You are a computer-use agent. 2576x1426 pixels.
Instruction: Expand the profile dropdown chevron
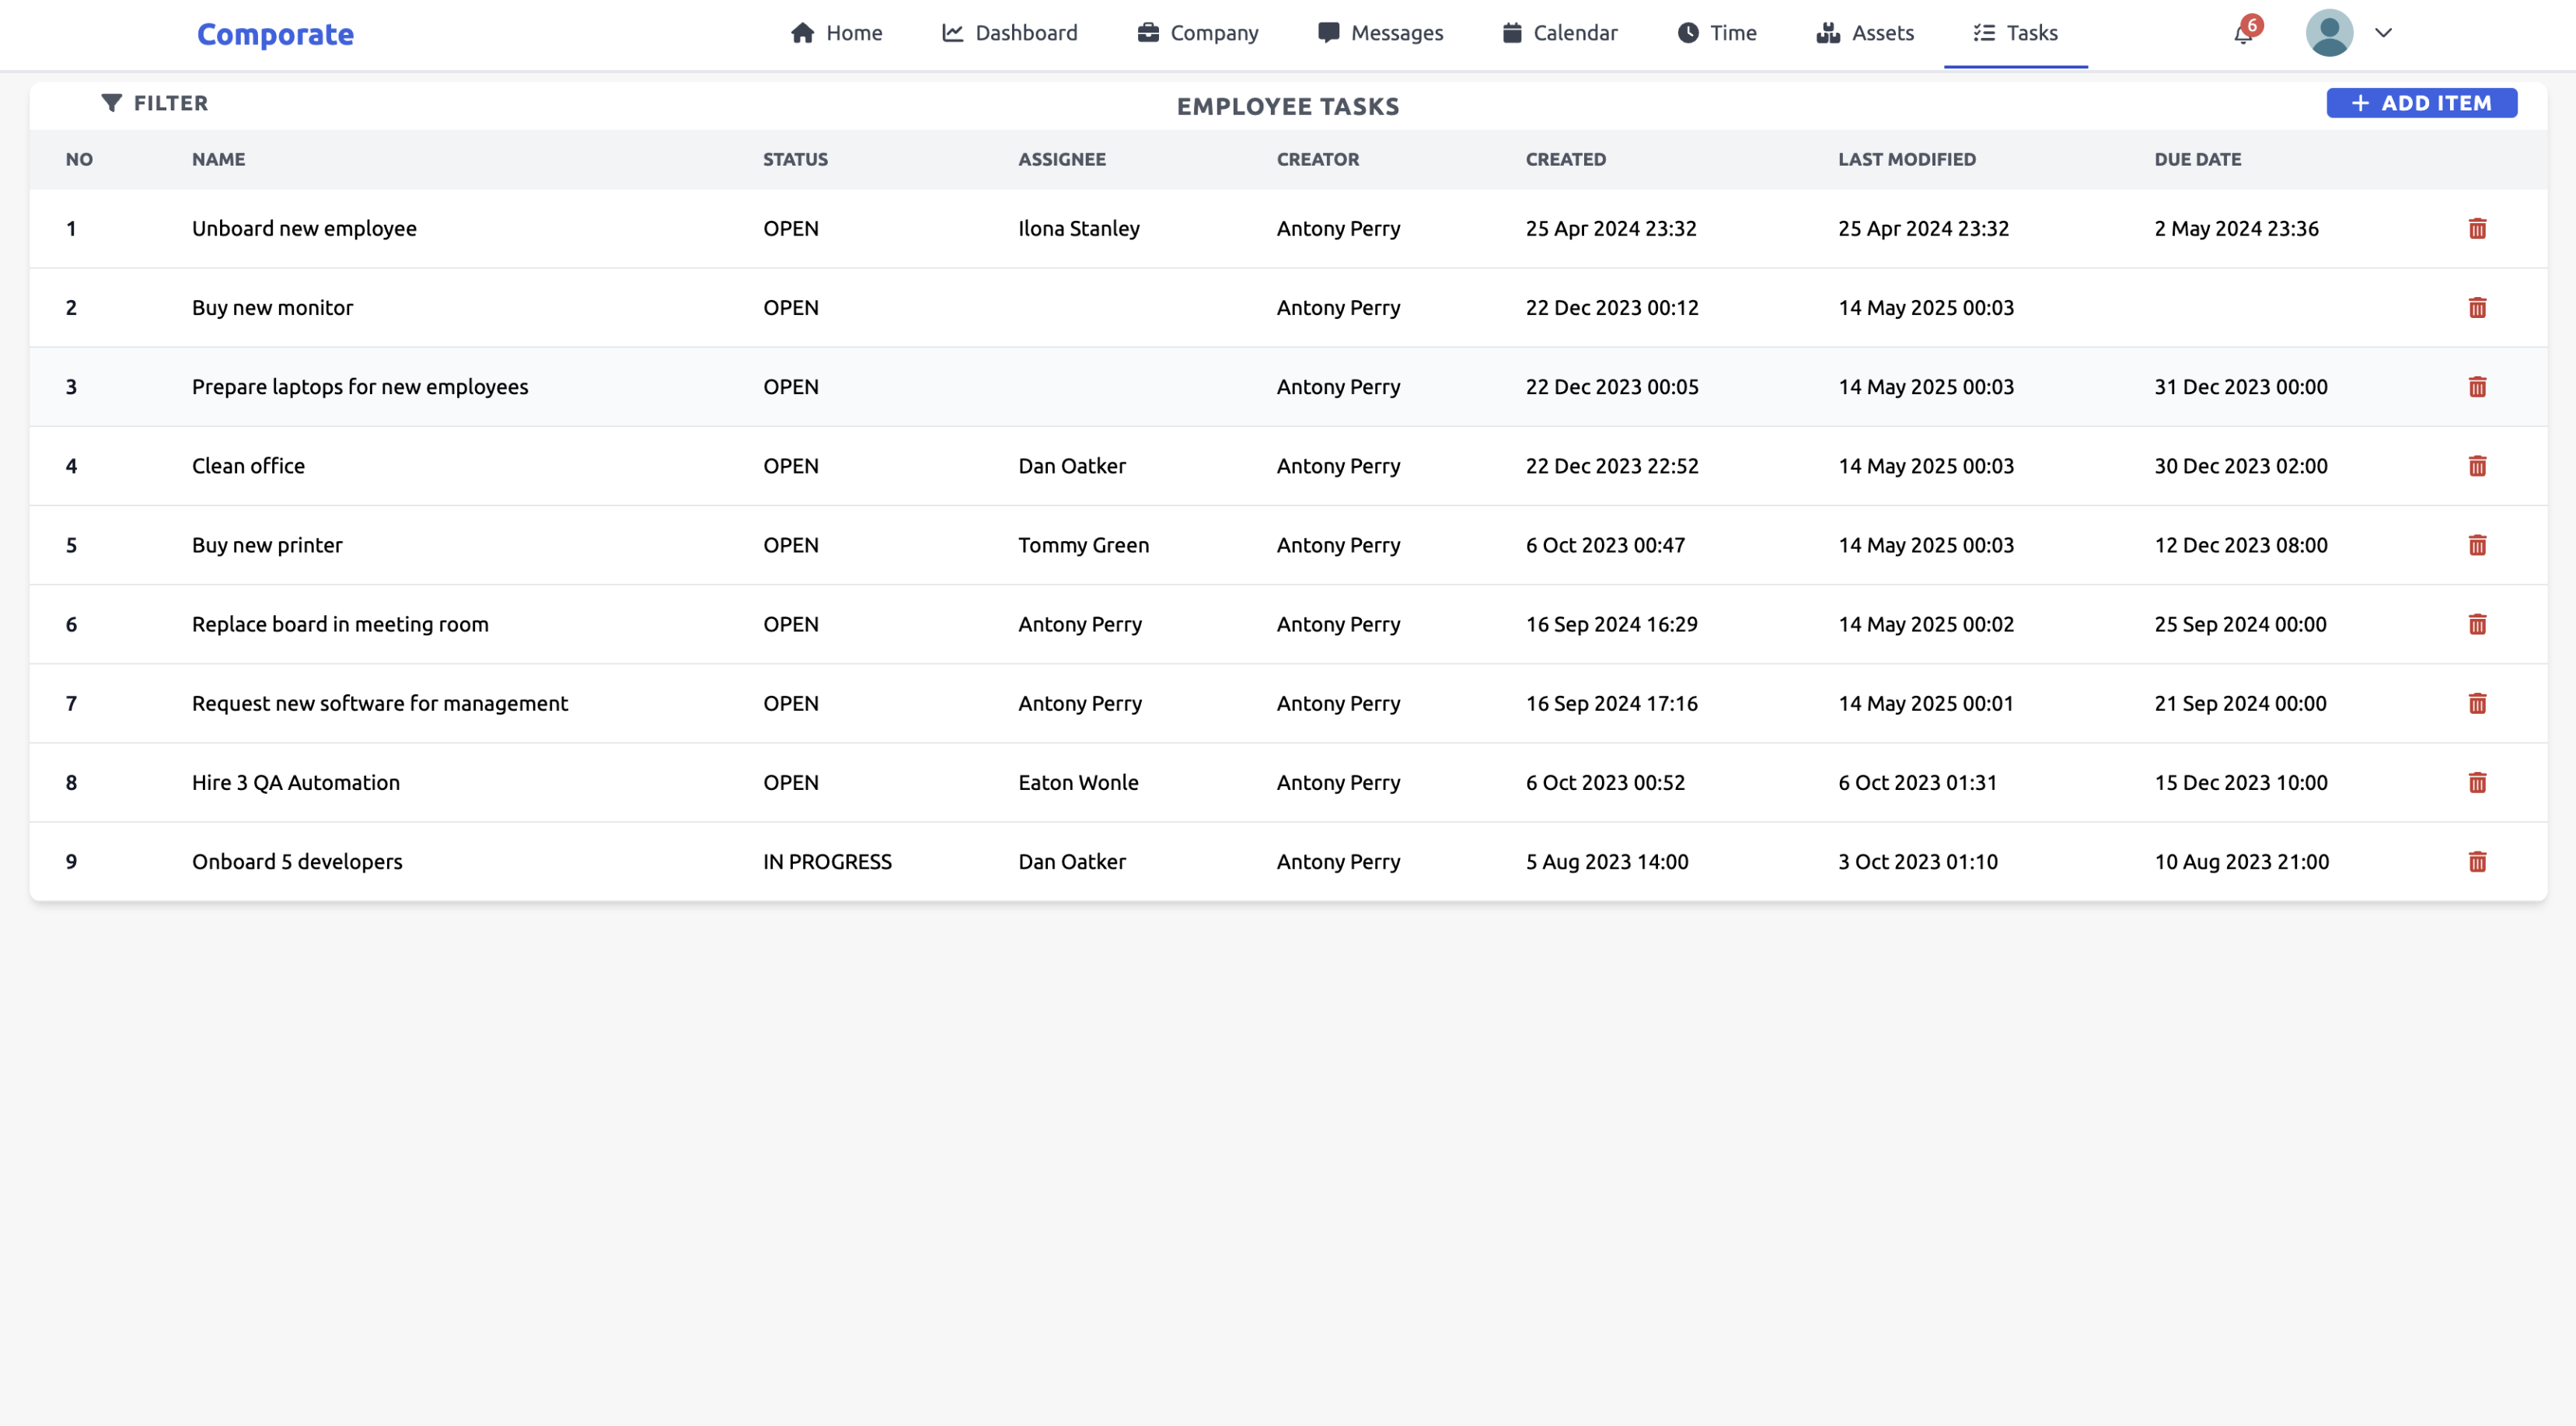[2383, 33]
